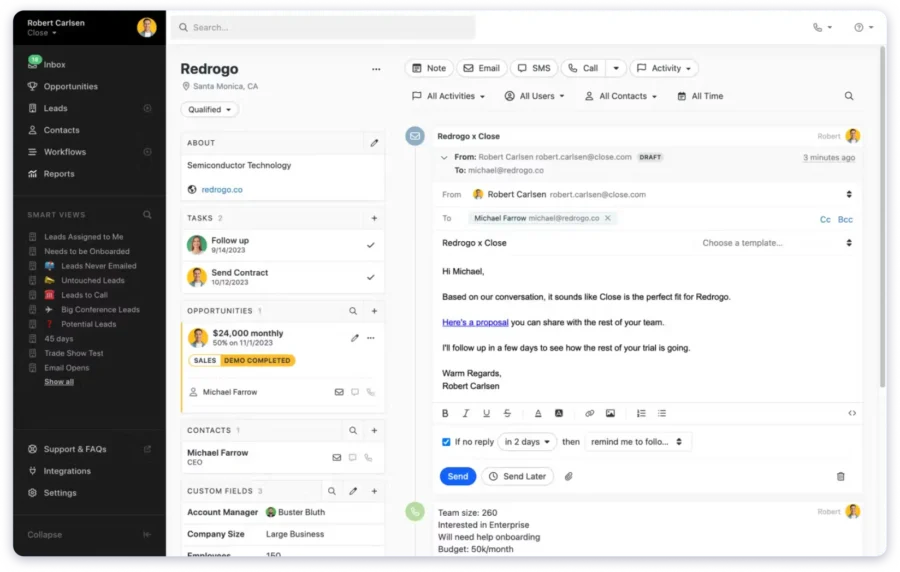Open Reports in sidebar
This screenshot has width=900, height=572.
[x=59, y=174]
